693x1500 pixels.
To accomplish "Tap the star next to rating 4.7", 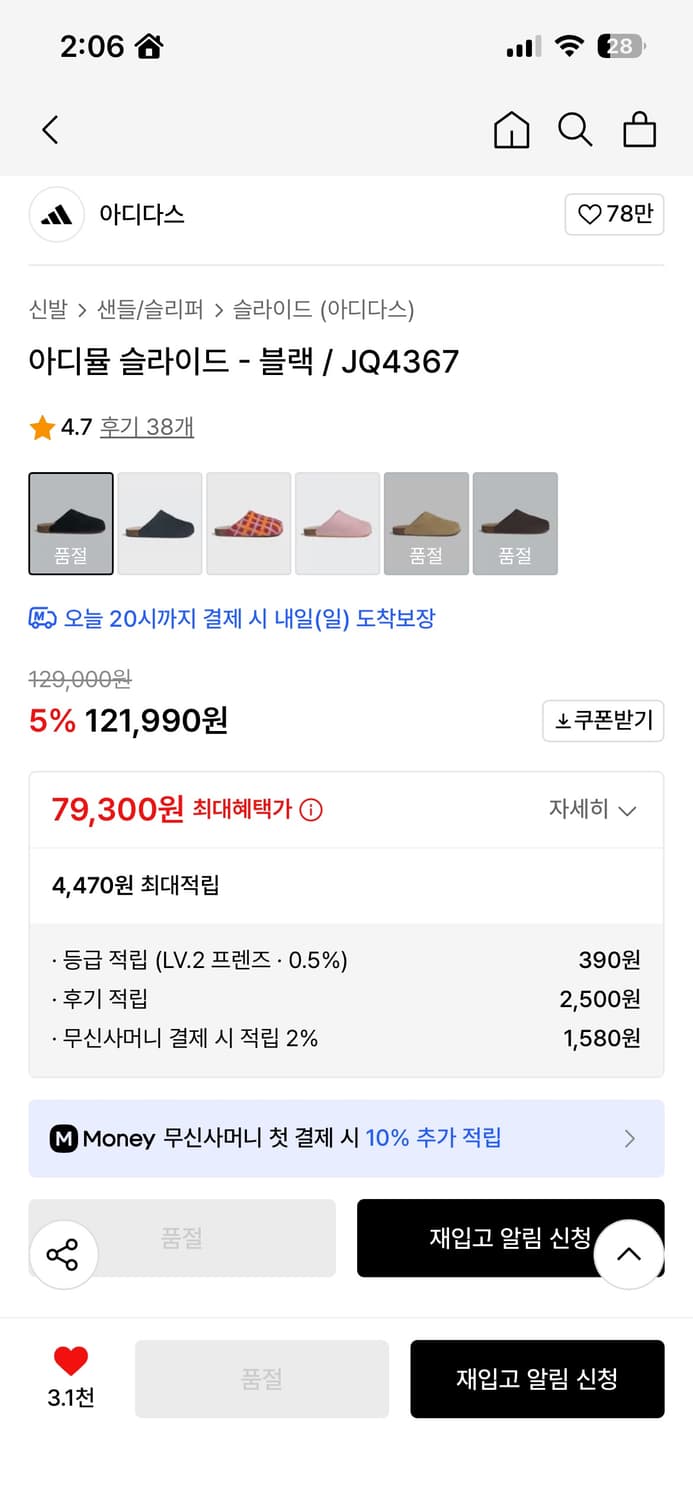I will click(42, 427).
